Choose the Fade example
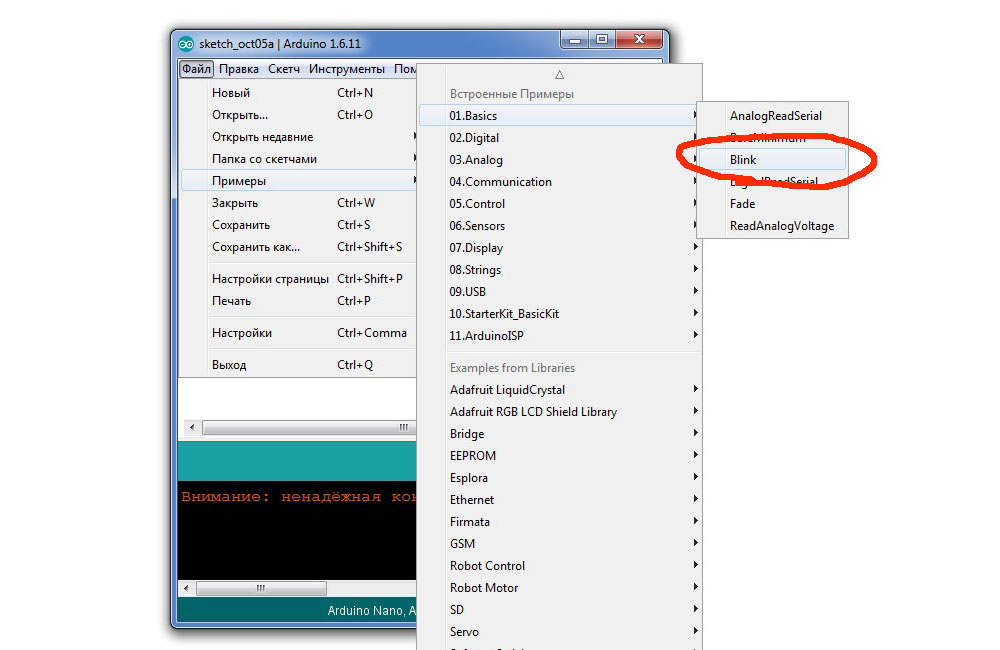The height and width of the screenshot is (650, 1000). (743, 204)
